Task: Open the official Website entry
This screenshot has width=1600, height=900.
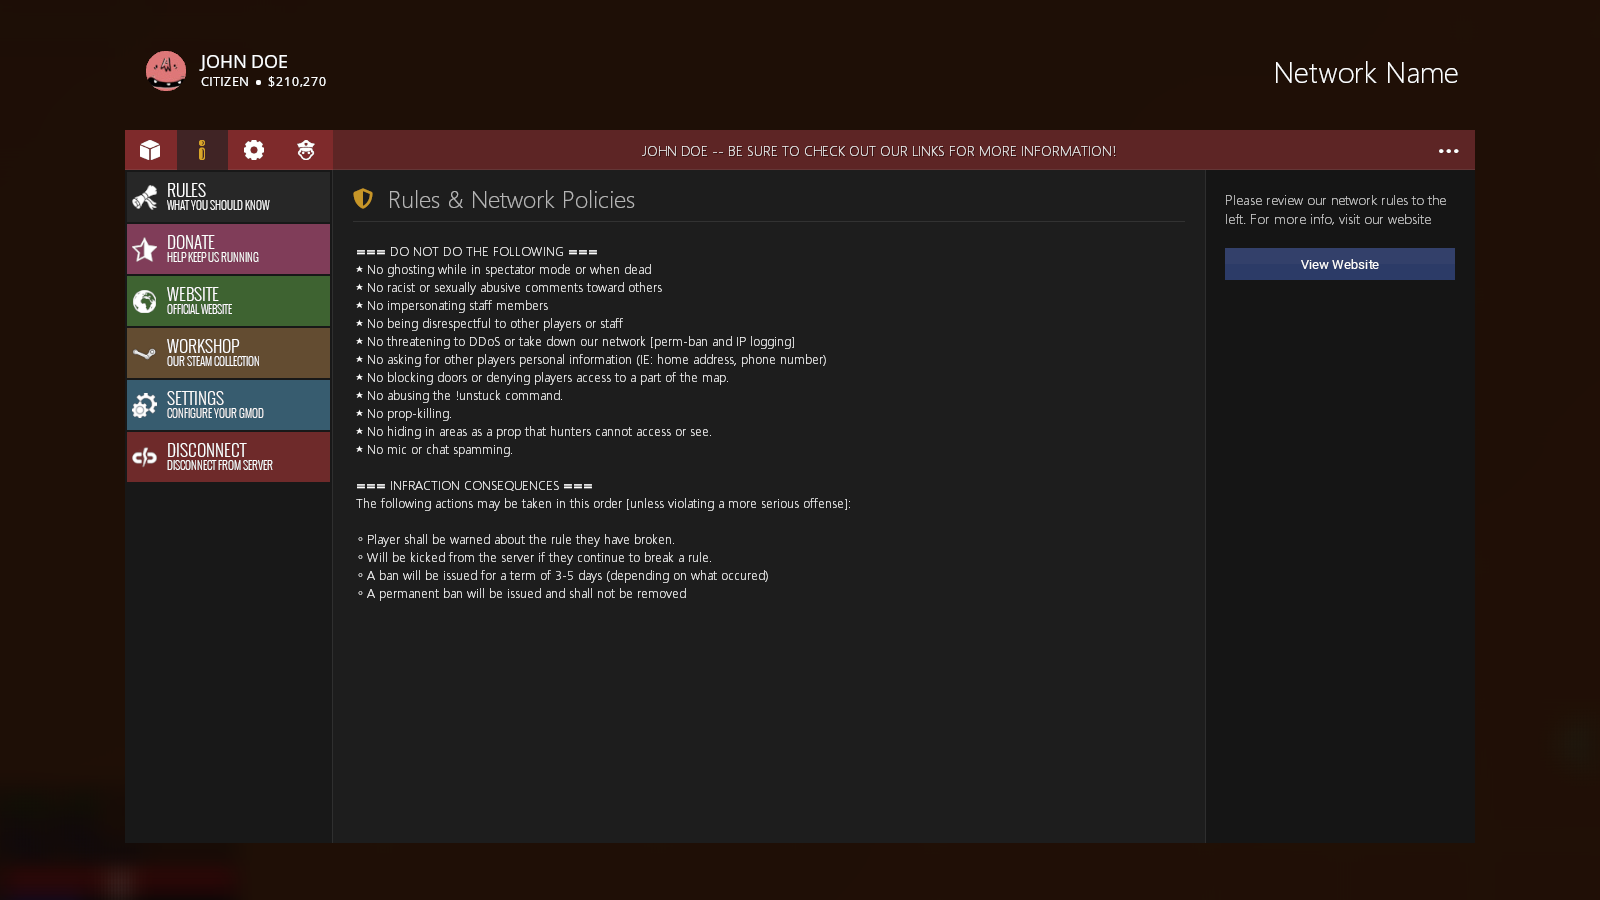Action: [x=228, y=301]
